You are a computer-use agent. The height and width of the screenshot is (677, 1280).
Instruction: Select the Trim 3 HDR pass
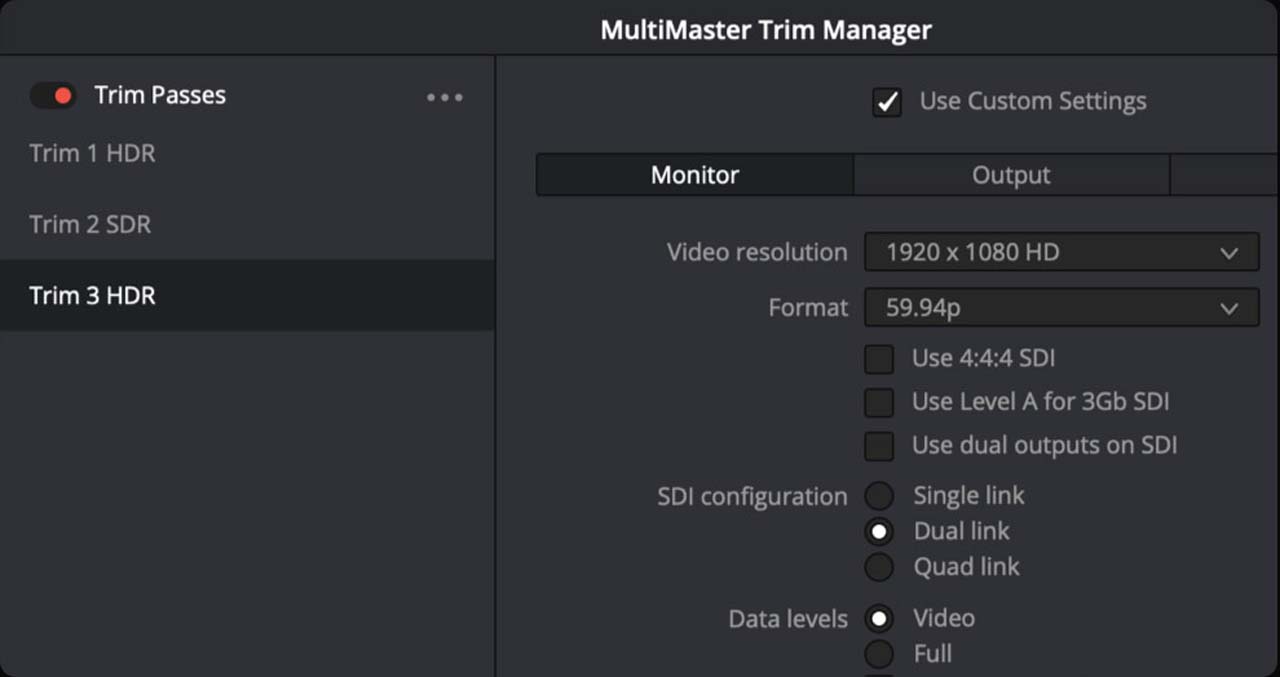[x=247, y=296]
